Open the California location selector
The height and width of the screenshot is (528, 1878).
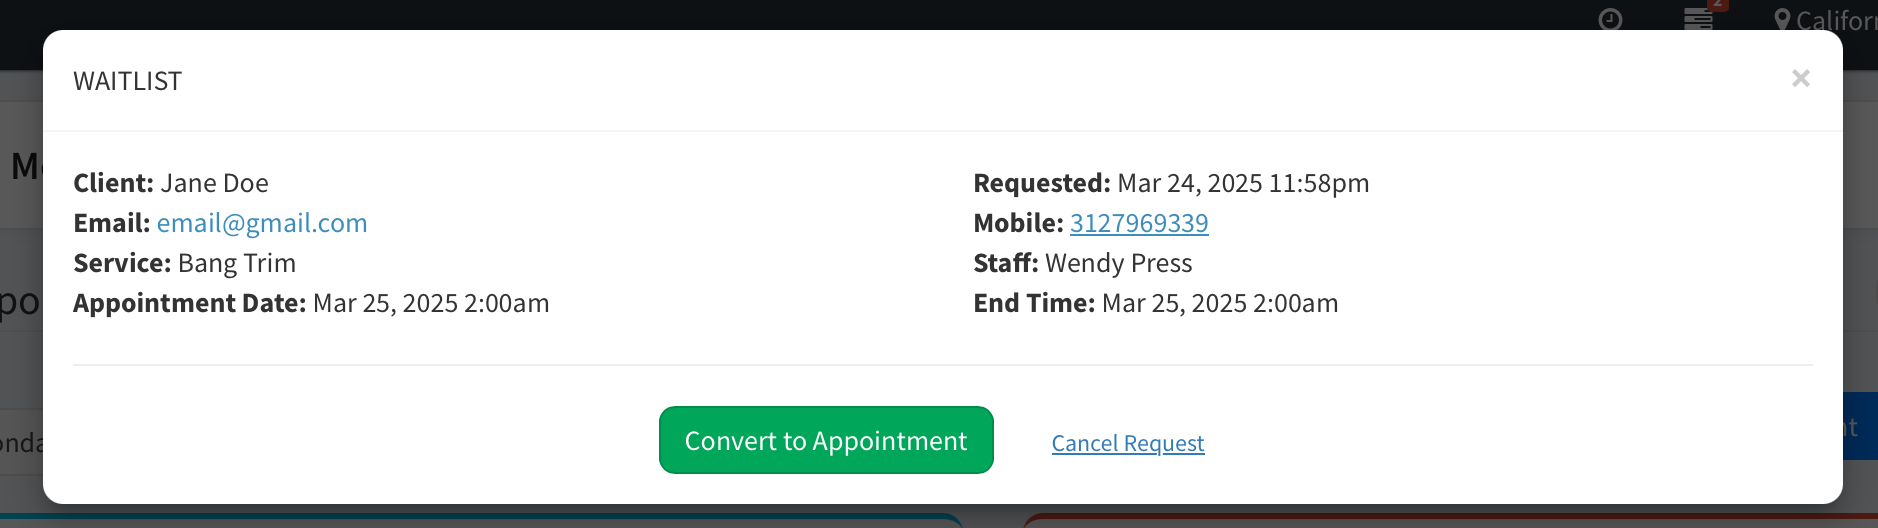(1835, 20)
